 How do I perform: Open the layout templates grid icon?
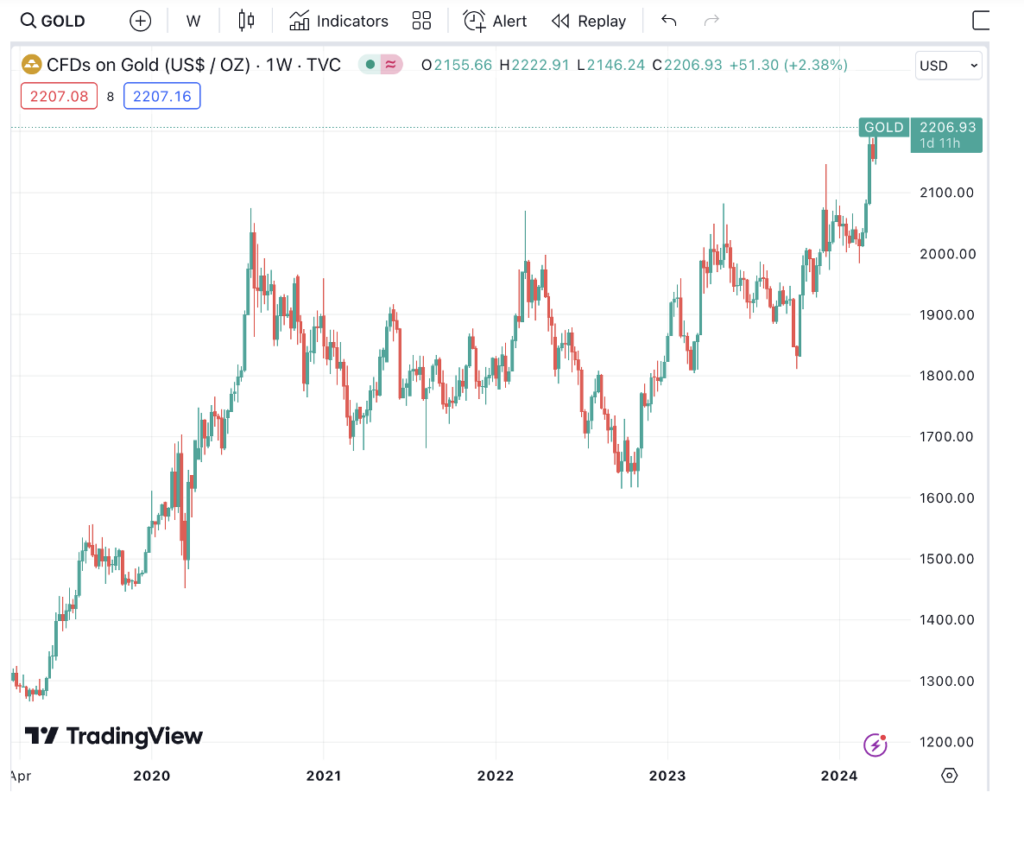(421, 21)
